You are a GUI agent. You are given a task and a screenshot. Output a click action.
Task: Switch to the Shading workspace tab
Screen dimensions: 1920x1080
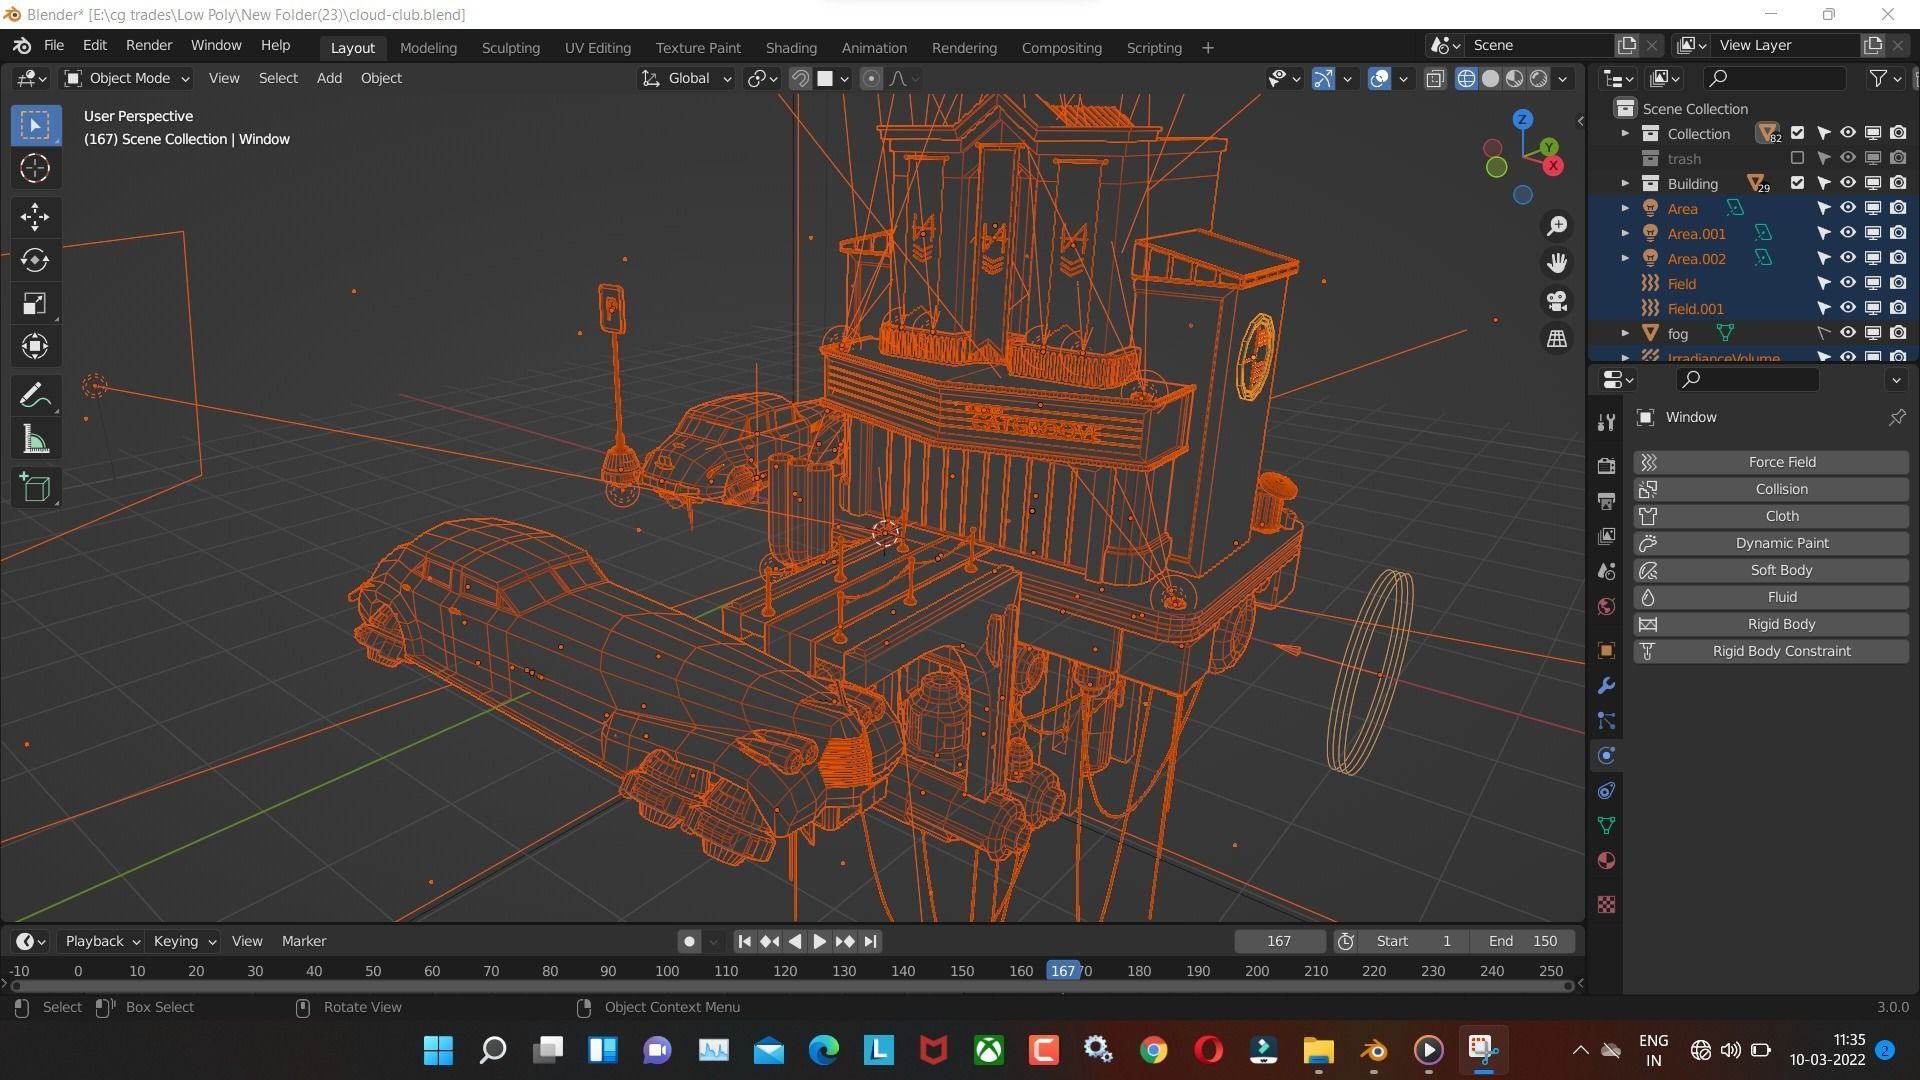tap(791, 48)
